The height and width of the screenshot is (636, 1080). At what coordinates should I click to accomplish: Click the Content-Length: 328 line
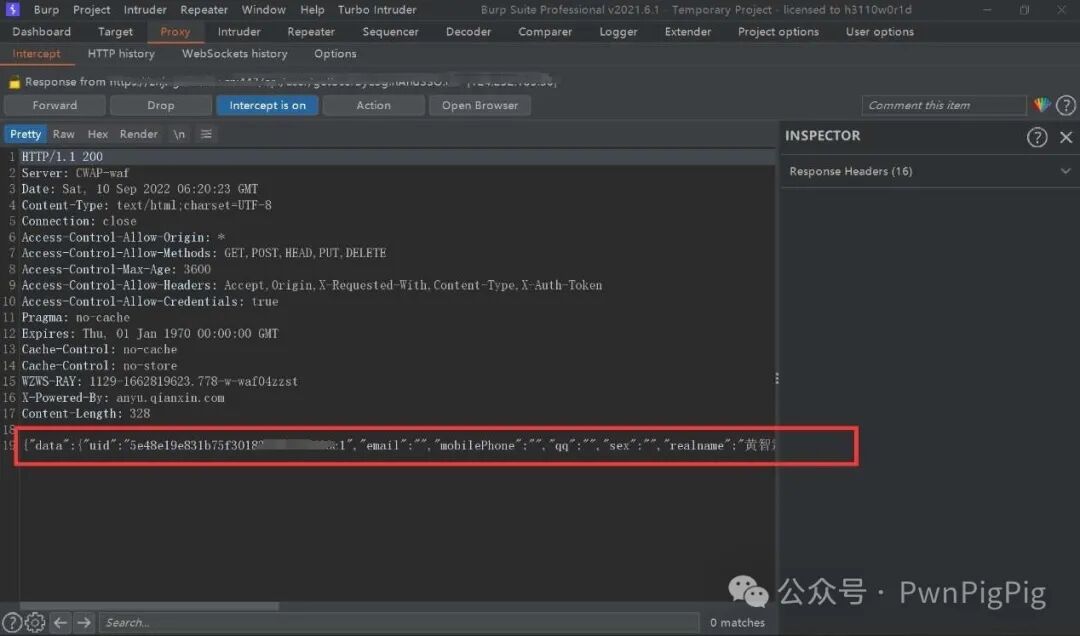coord(85,413)
